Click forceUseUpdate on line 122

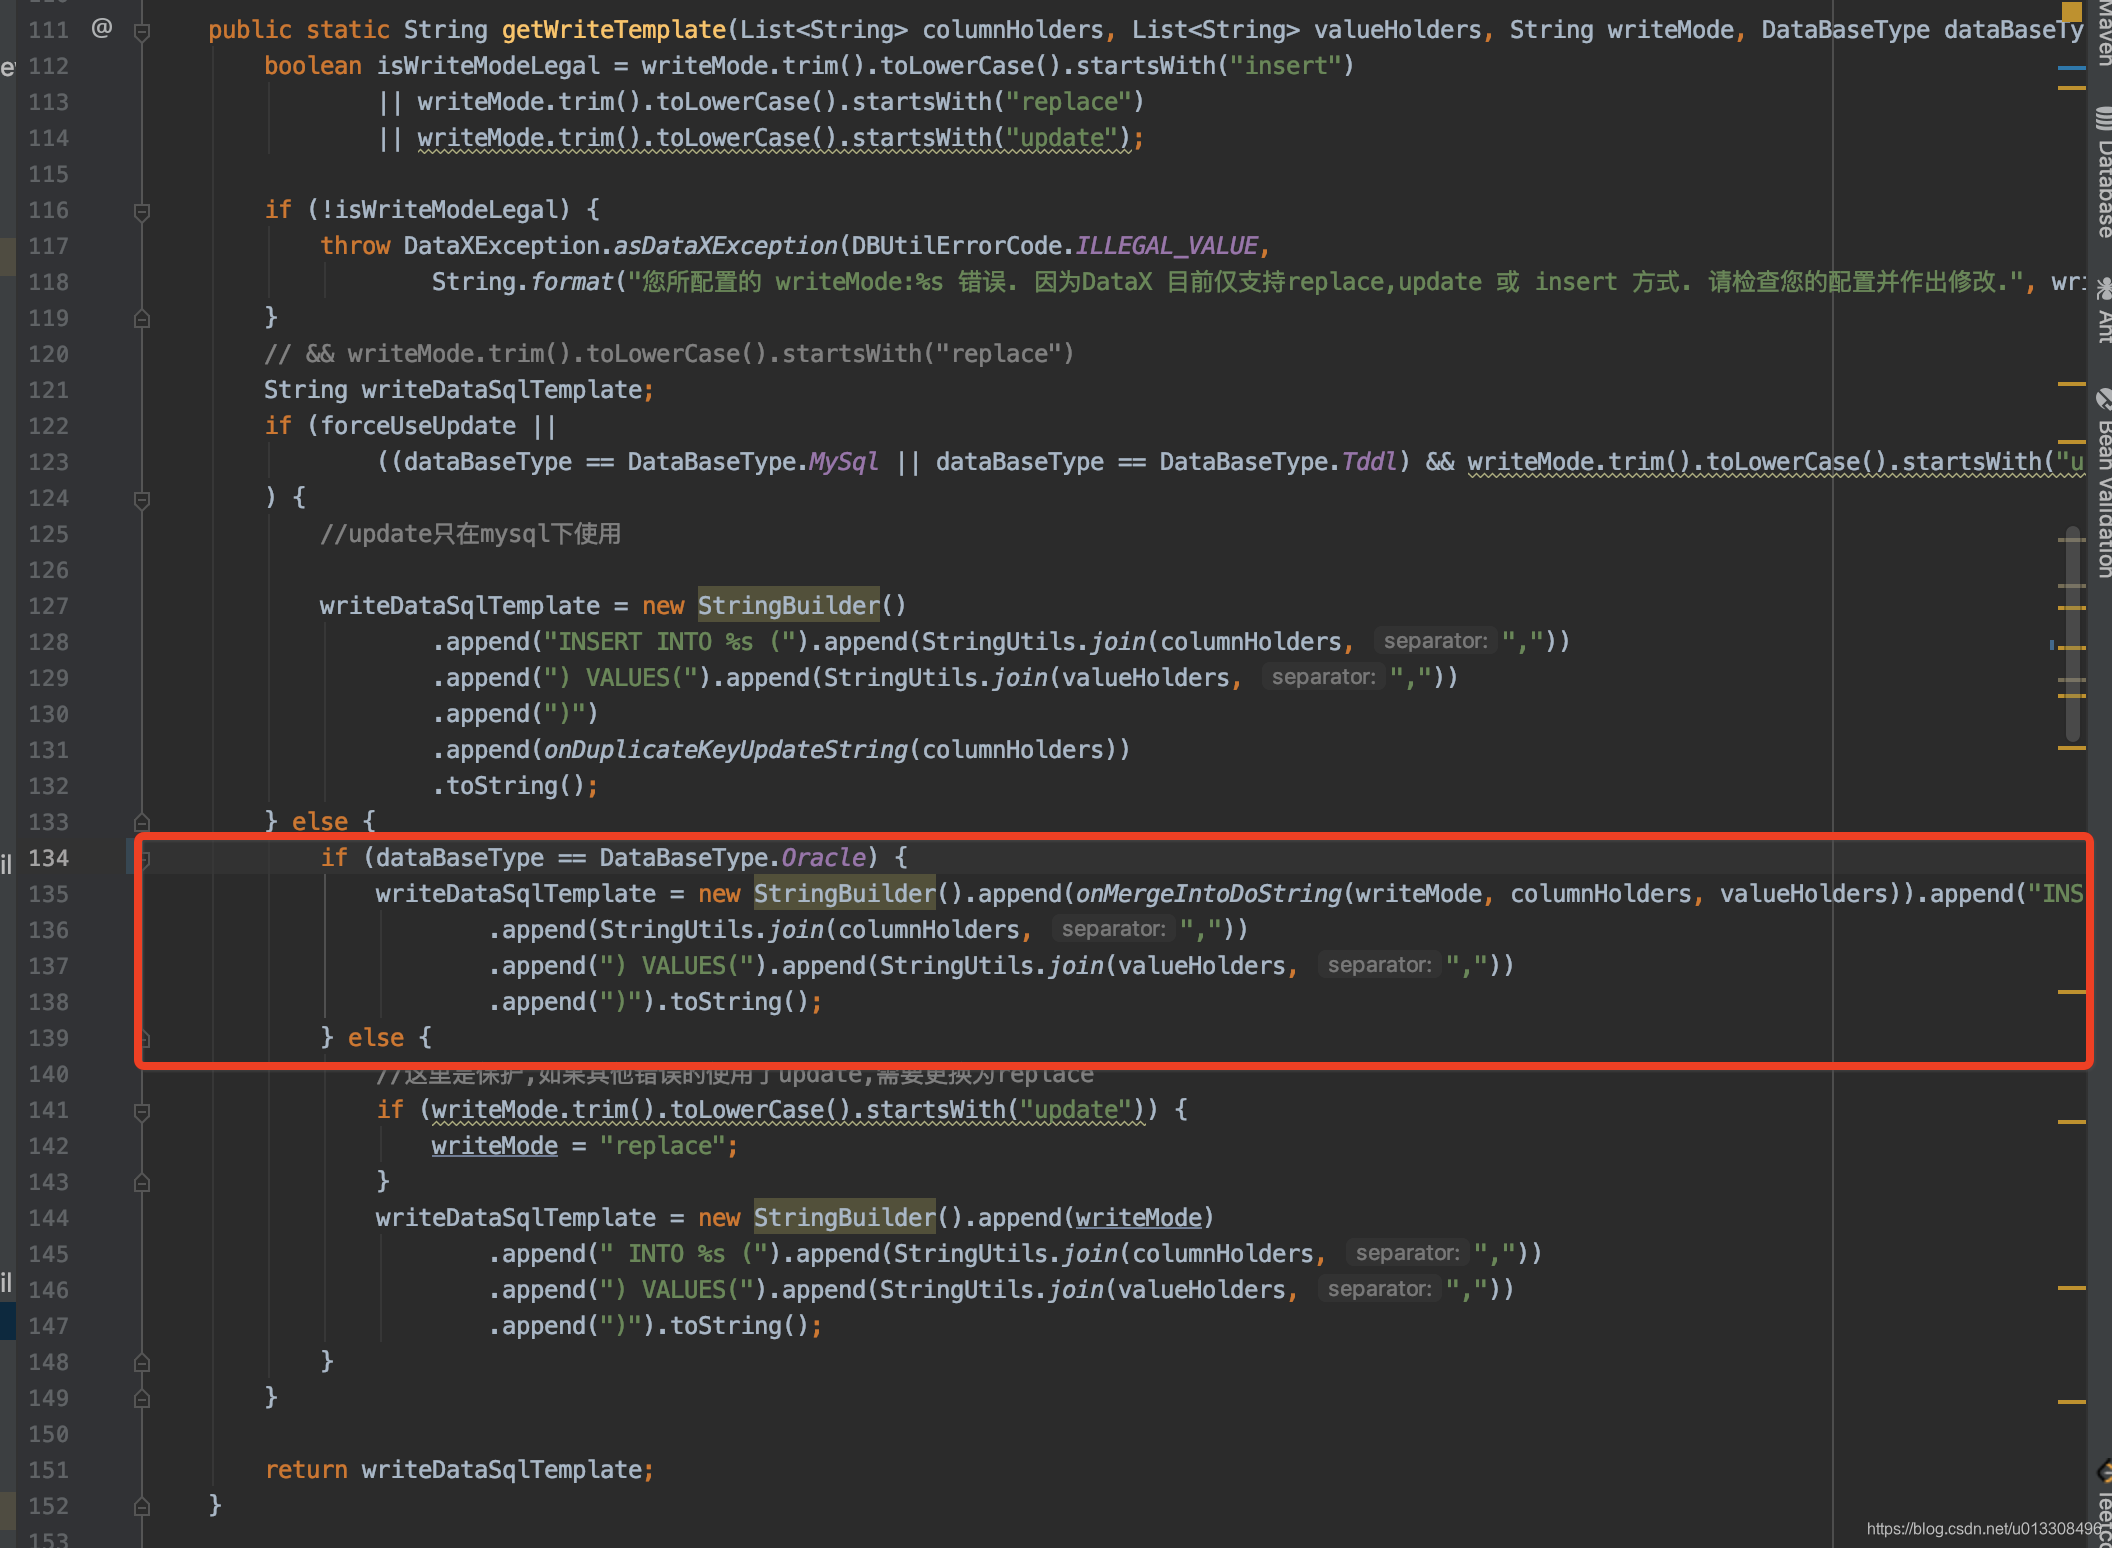pos(418,426)
